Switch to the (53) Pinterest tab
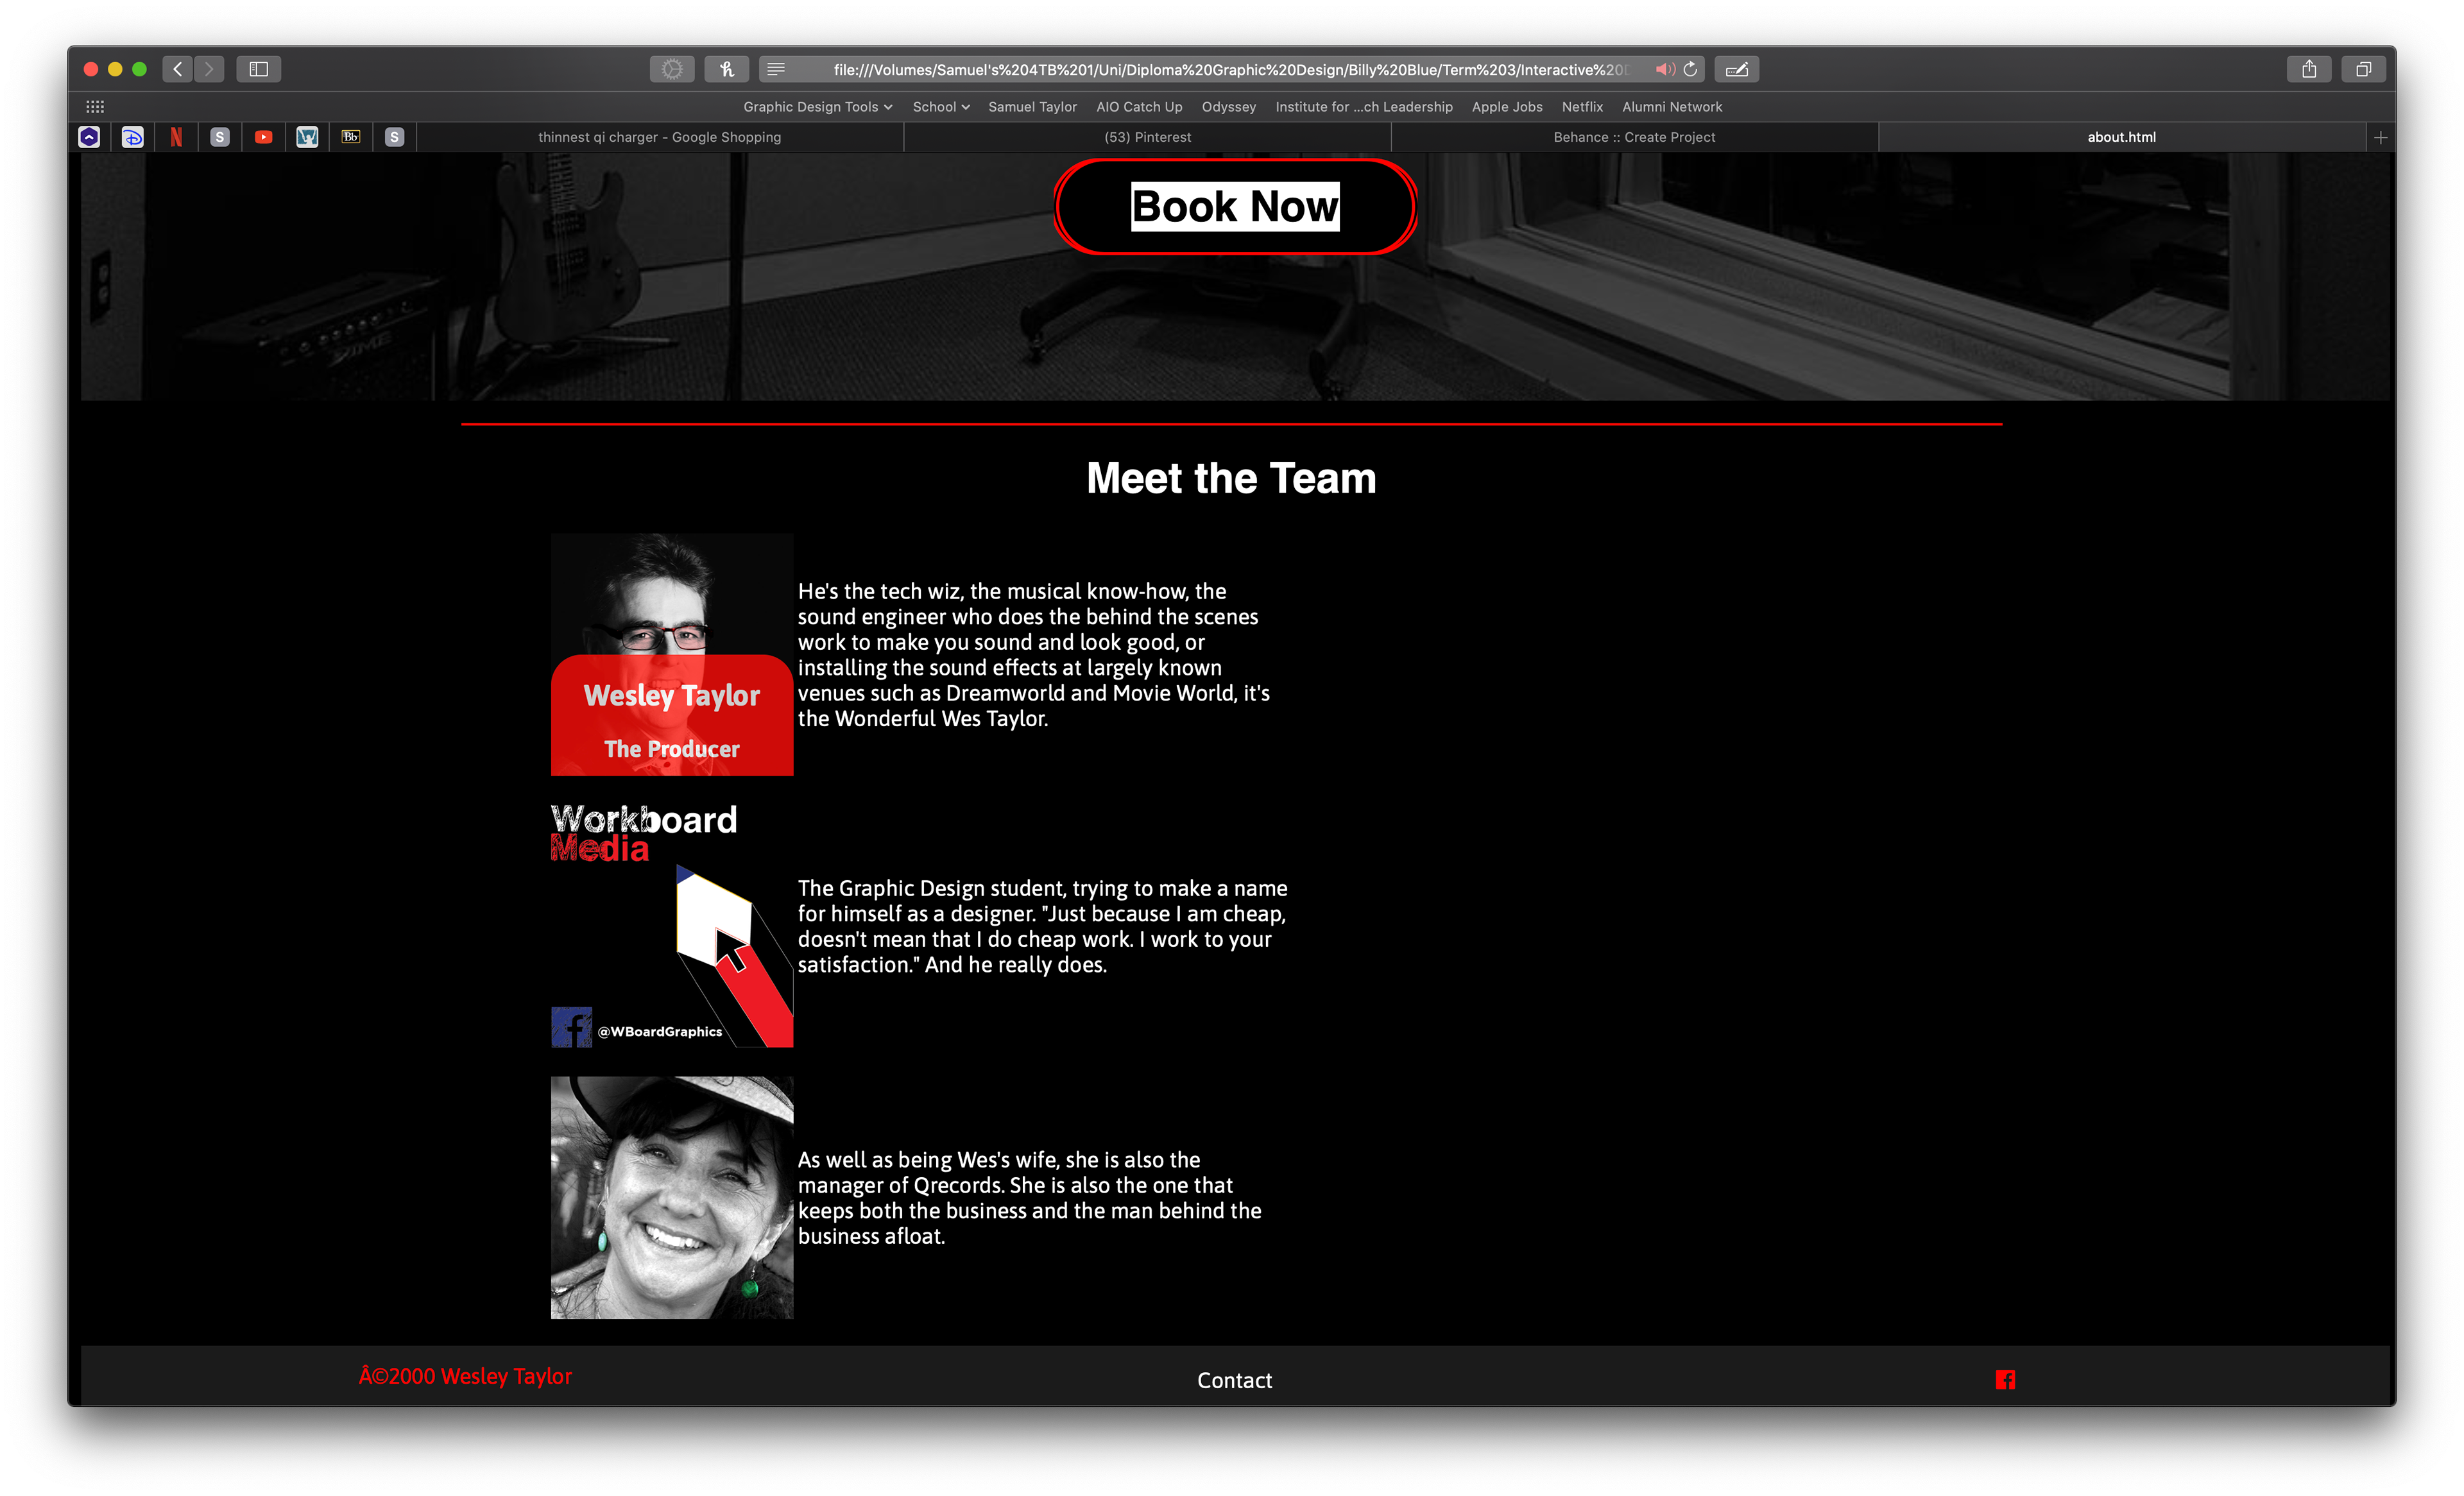Viewport: 2464px width, 1496px height. pos(1147,137)
